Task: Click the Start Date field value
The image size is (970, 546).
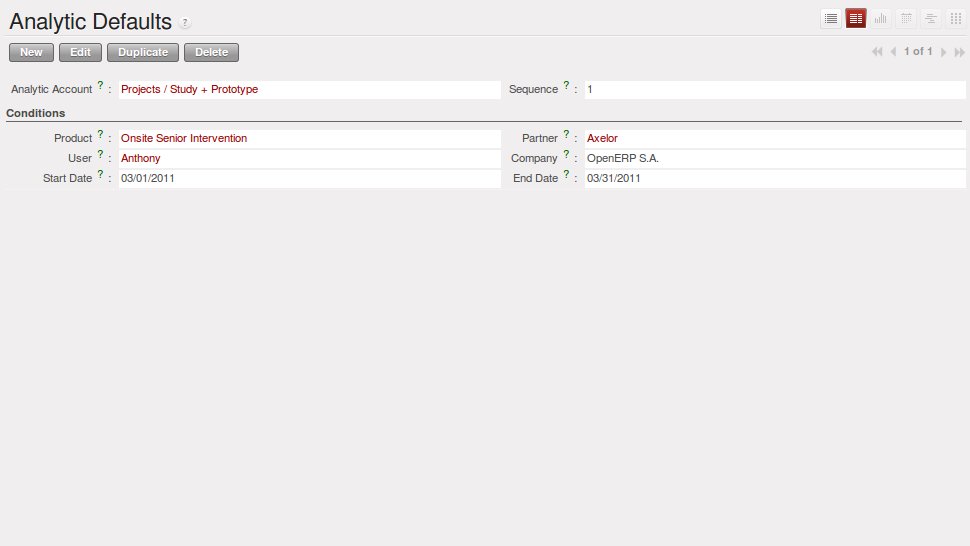Action: tap(148, 179)
